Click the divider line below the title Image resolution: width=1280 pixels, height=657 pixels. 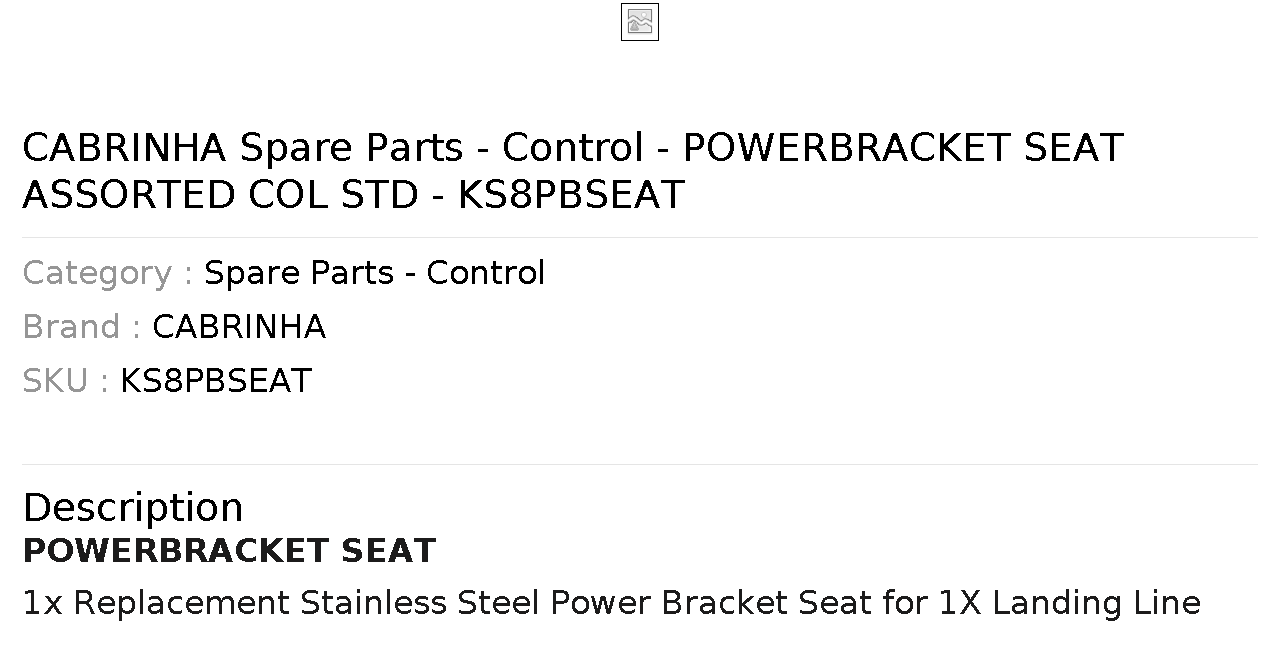[x=640, y=237]
